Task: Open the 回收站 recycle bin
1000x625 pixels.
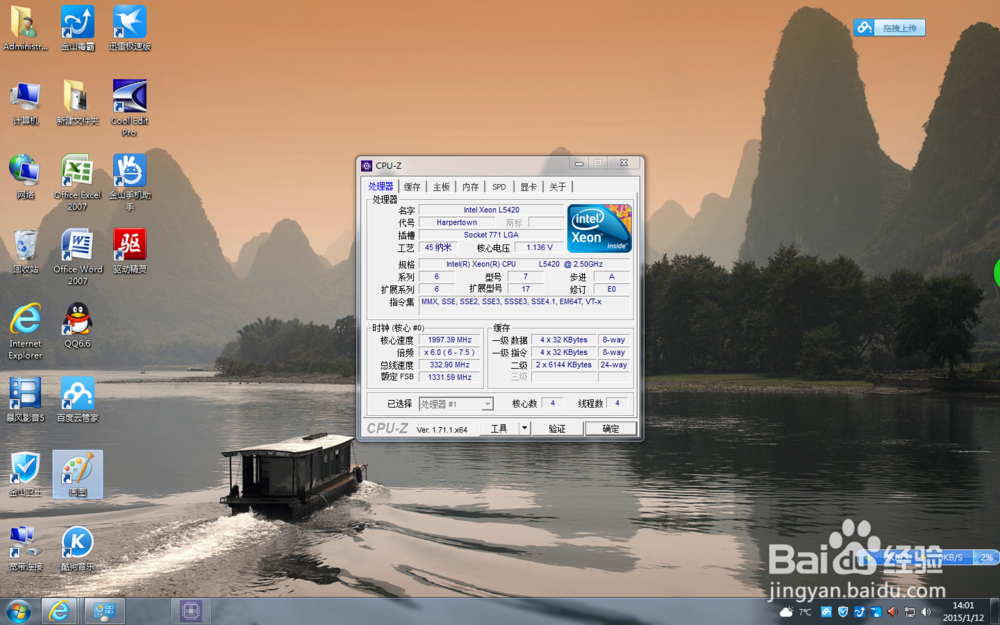Action: coord(25,252)
